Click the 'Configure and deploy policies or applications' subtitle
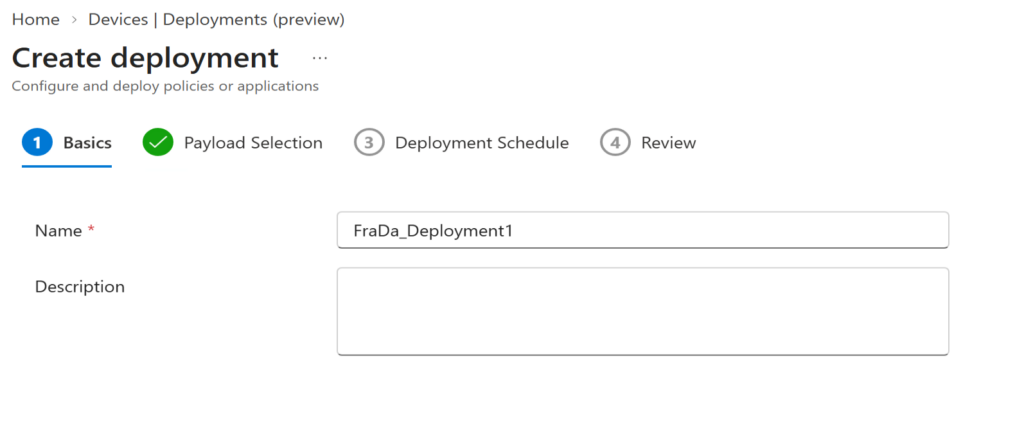 [x=165, y=86]
